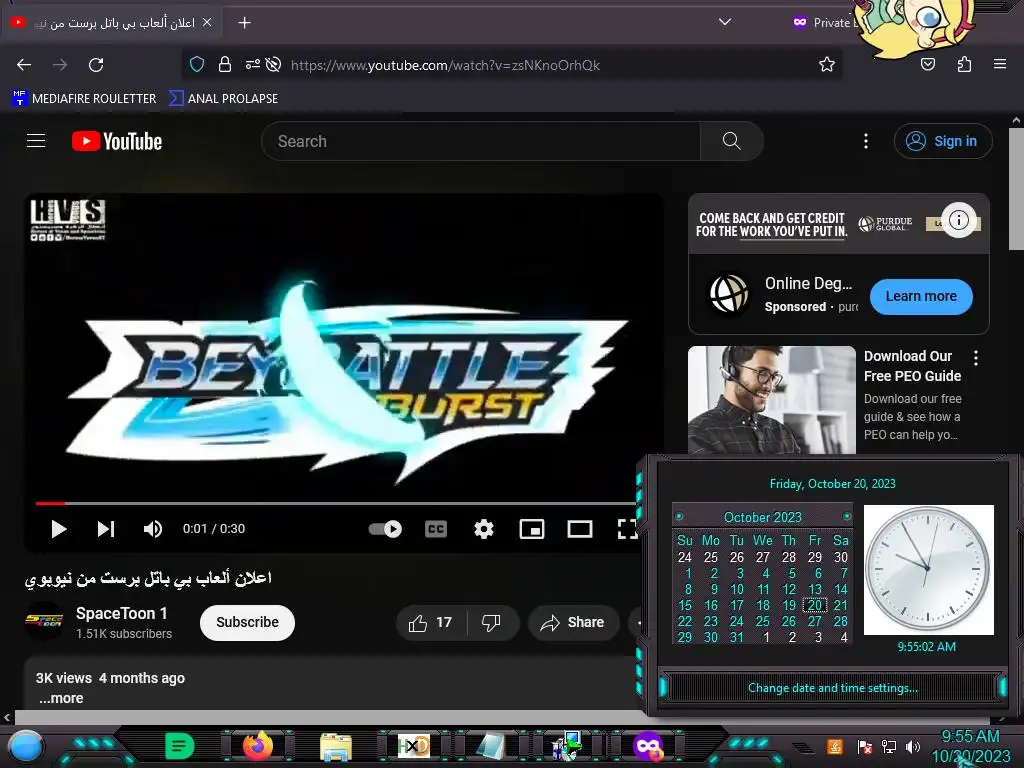The height and width of the screenshot is (768, 1024).
Task: Select October 20 in the calendar
Action: coord(814,605)
